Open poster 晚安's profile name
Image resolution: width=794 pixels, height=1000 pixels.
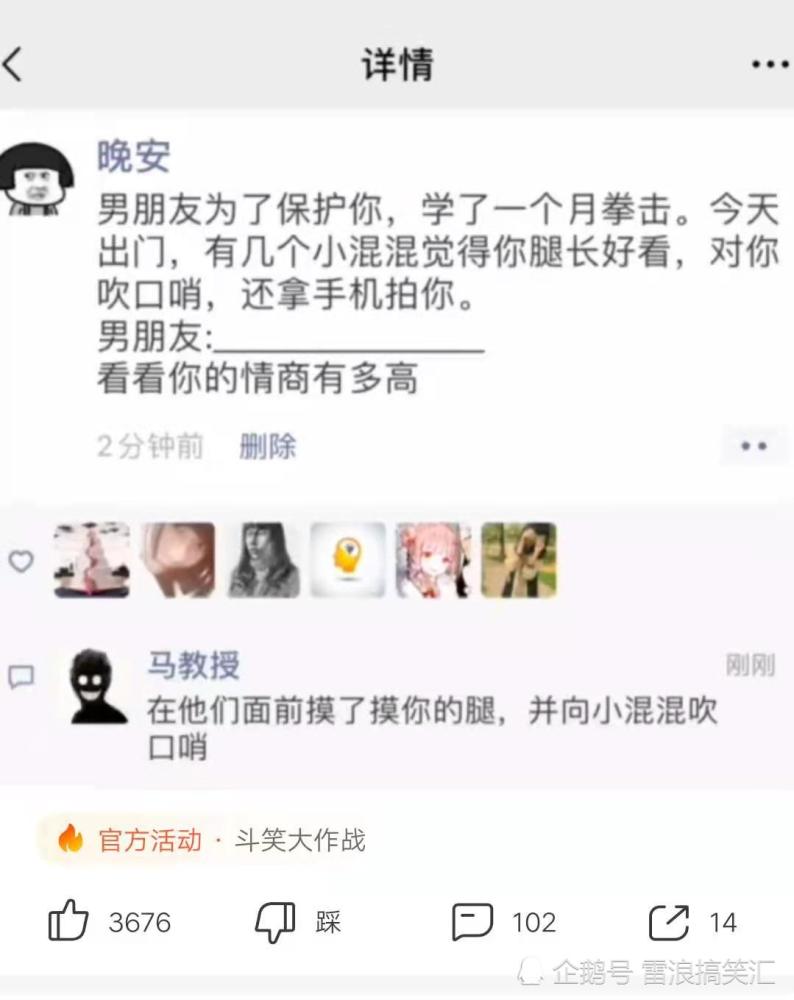tap(134, 156)
